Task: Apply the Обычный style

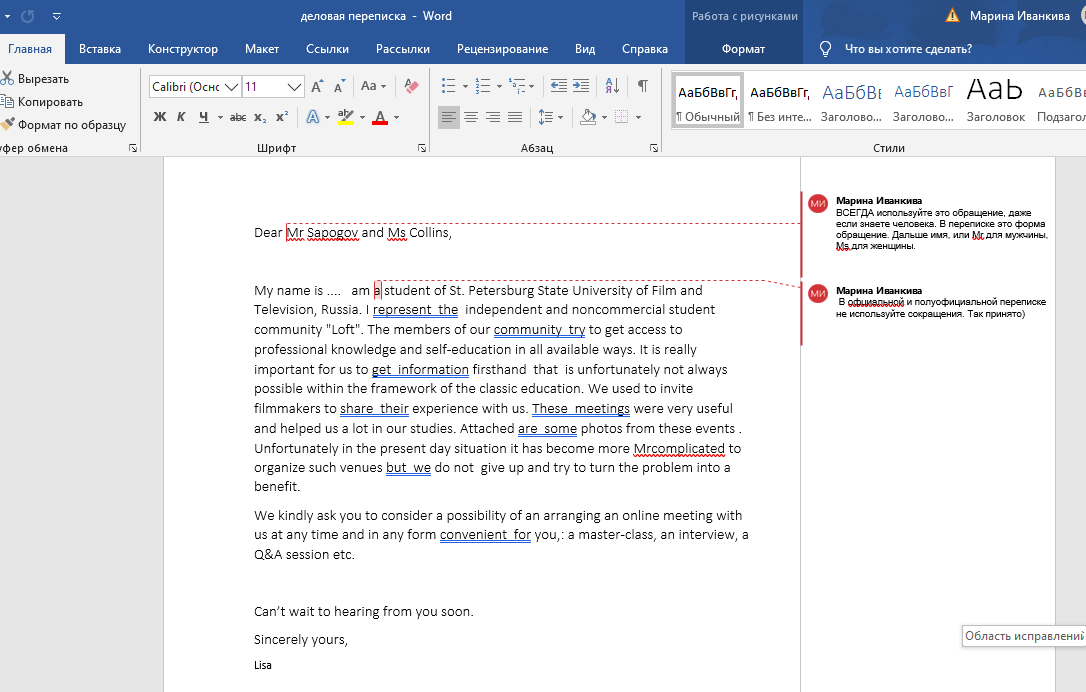Action: tap(708, 100)
